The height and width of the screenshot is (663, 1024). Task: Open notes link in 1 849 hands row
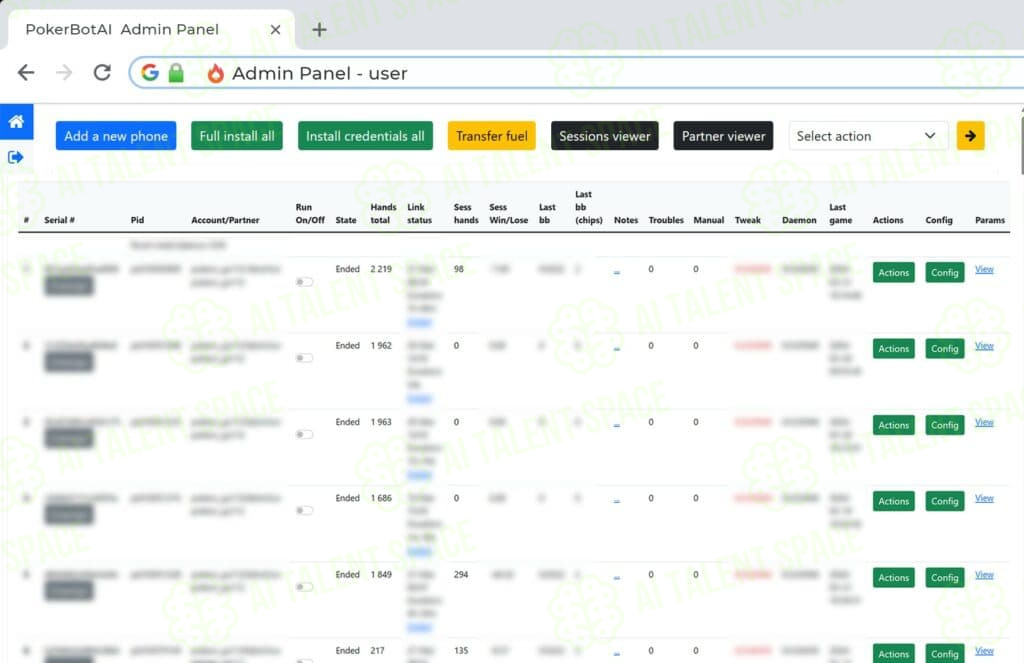(616, 577)
